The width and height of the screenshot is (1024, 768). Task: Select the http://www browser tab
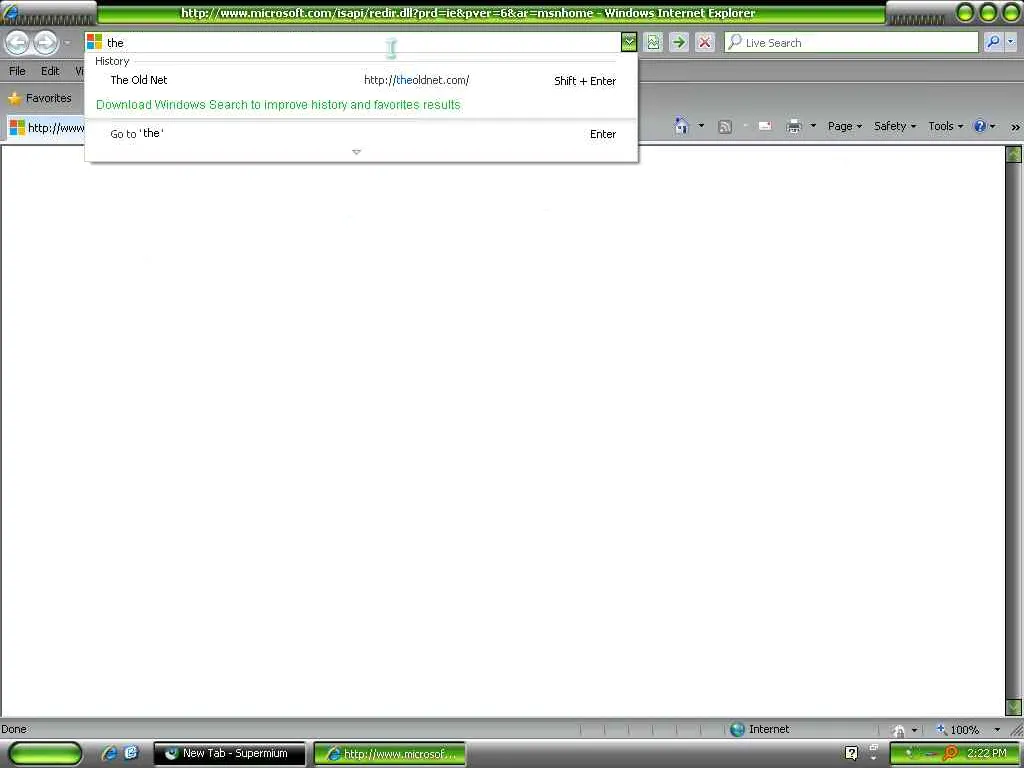tap(46, 127)
